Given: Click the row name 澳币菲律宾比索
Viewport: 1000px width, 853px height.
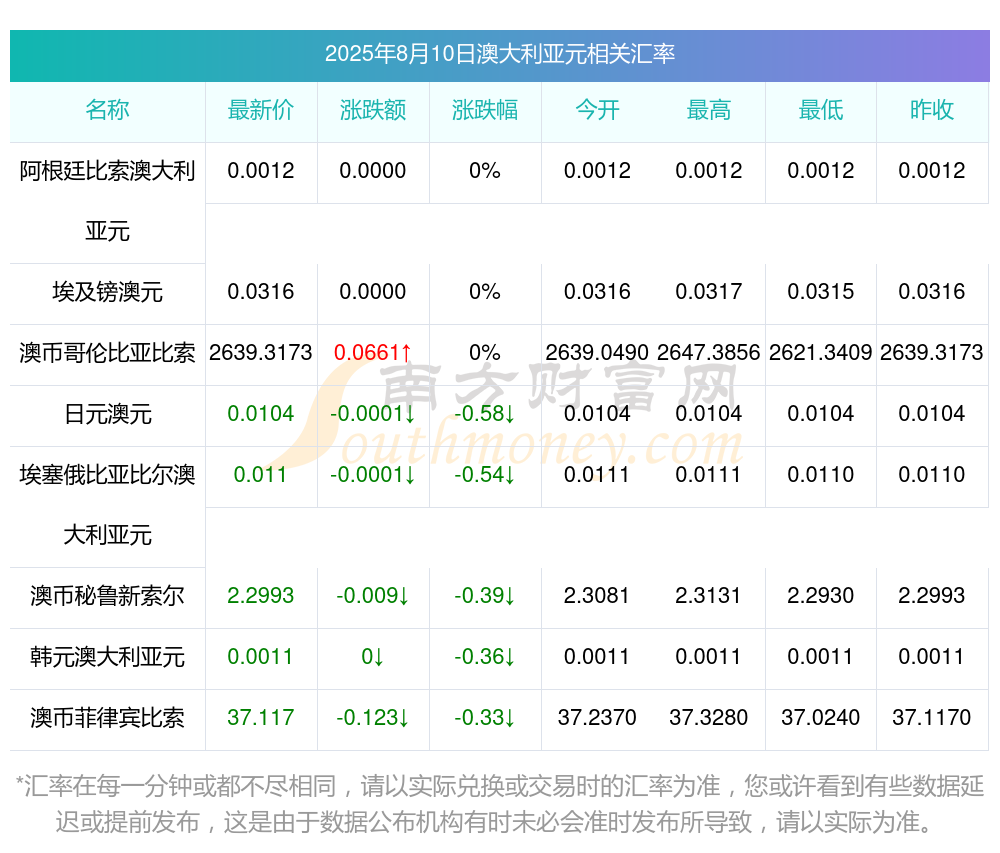Looking at the screenshot, I should click(107, 717).
